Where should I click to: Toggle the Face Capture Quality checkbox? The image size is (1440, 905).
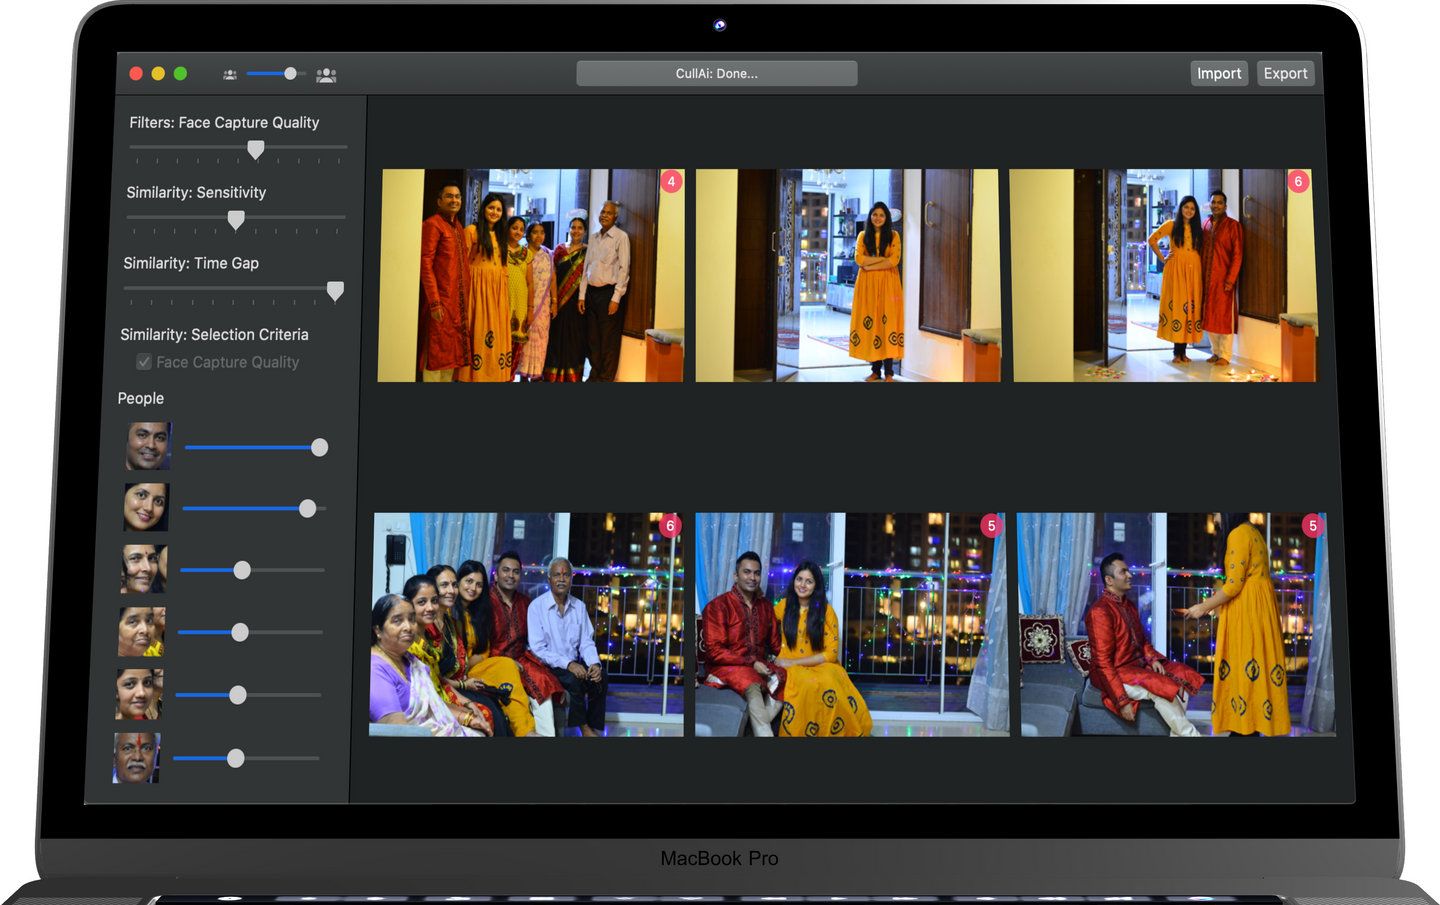(x=144, y=362)
